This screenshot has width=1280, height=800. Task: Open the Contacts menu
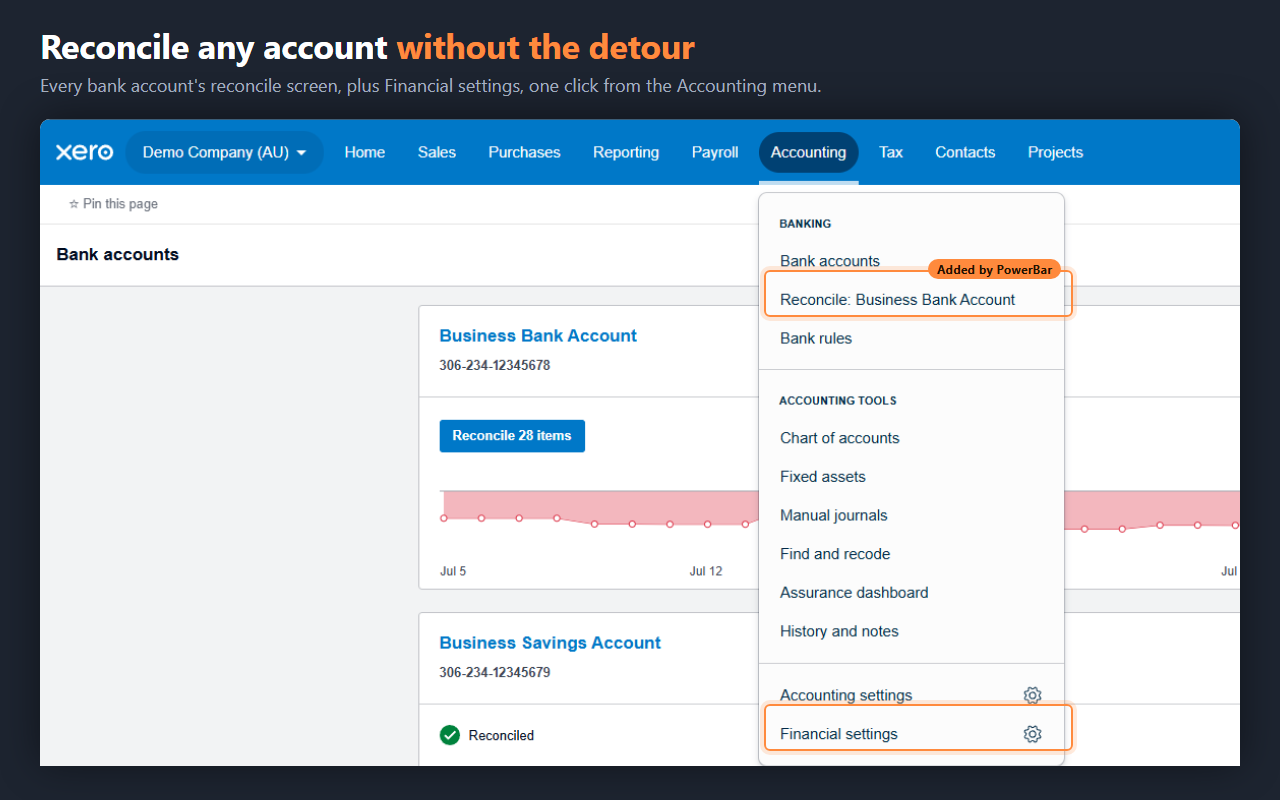click(965, 152)
